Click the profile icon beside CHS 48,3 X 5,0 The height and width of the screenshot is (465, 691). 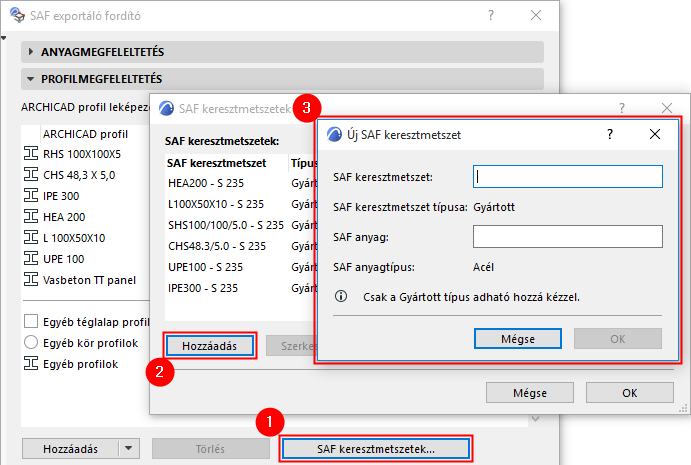[31, 175]
